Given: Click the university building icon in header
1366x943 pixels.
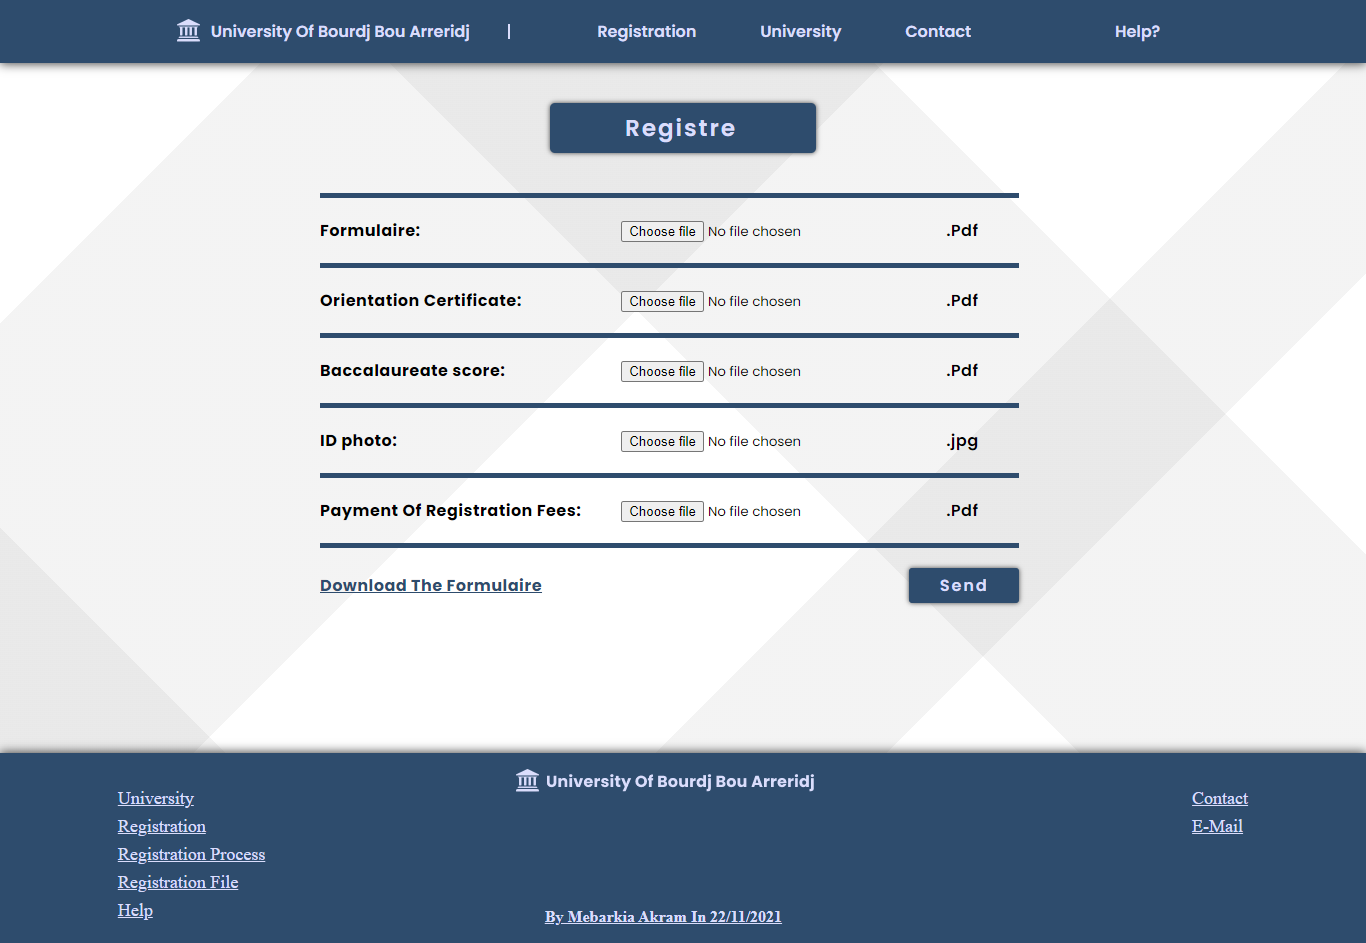Looking at the screenshot, I should (x=188, y=31).
